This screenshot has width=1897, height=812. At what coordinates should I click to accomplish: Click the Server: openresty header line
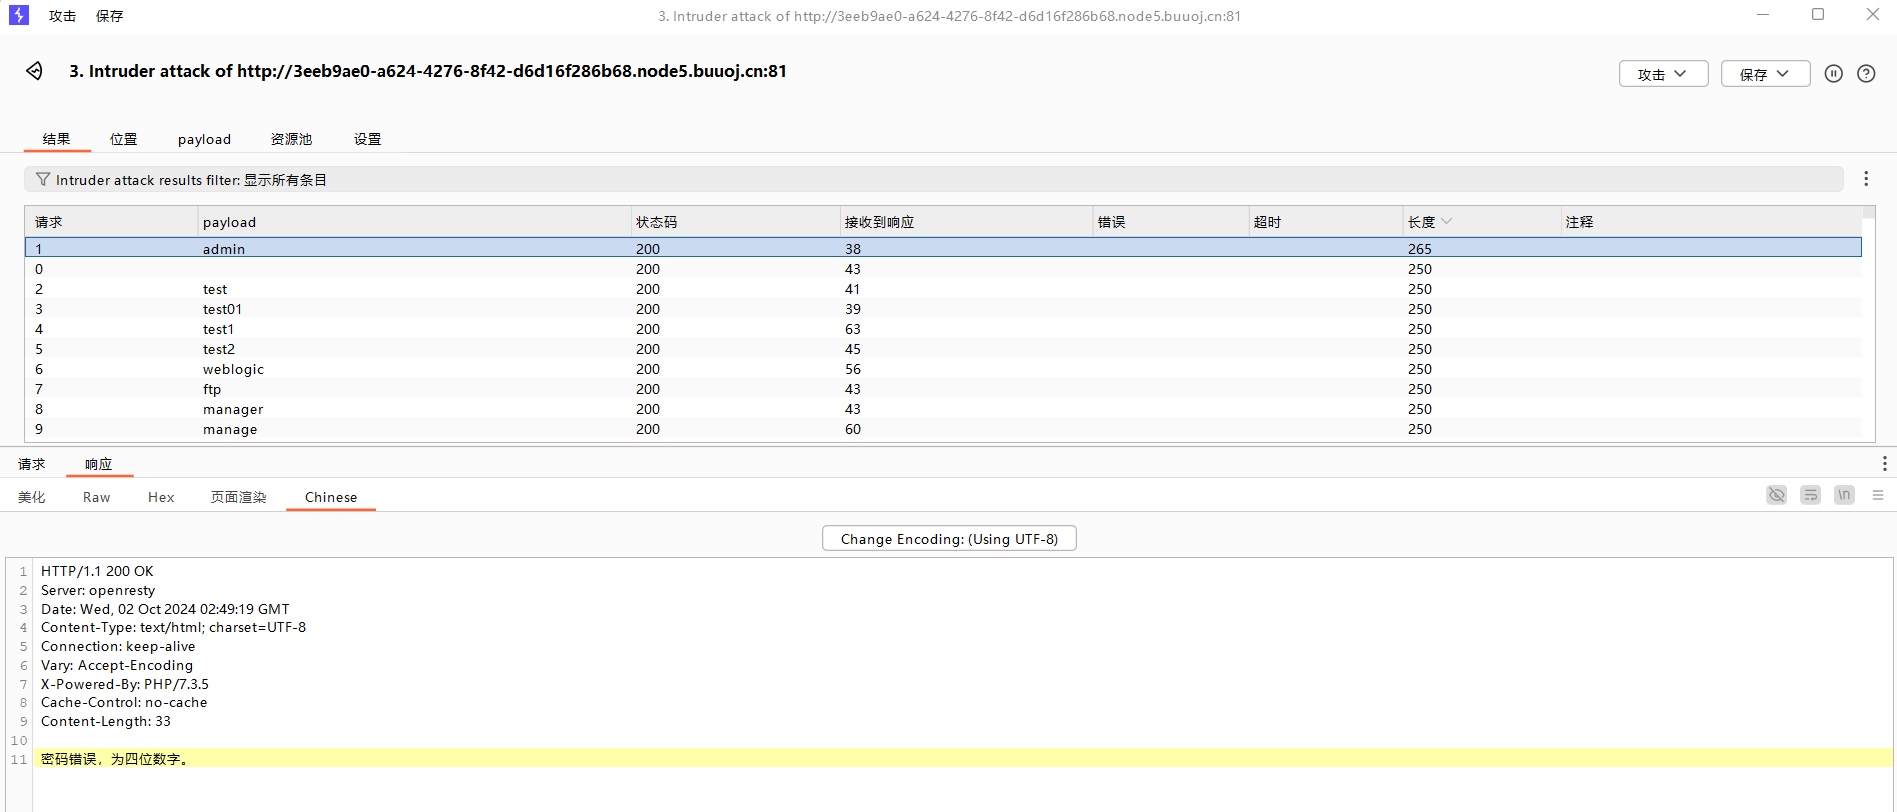coord(98,590)
